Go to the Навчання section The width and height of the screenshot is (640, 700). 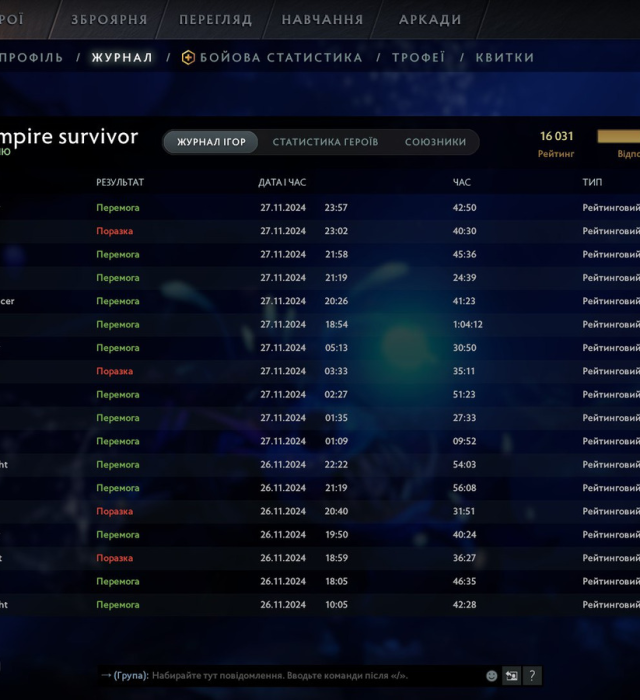tap(322, 20)
